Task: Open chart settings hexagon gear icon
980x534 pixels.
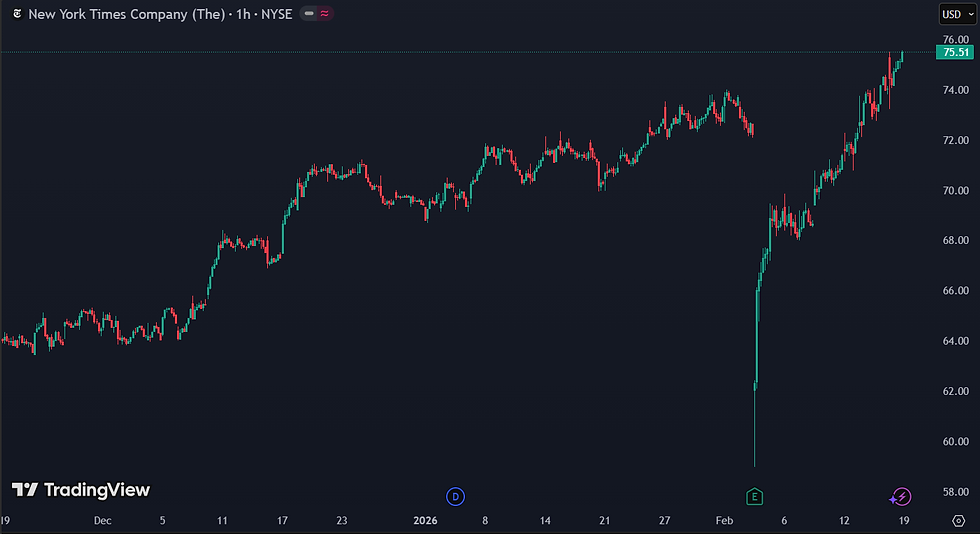Action: coord(959,520)
